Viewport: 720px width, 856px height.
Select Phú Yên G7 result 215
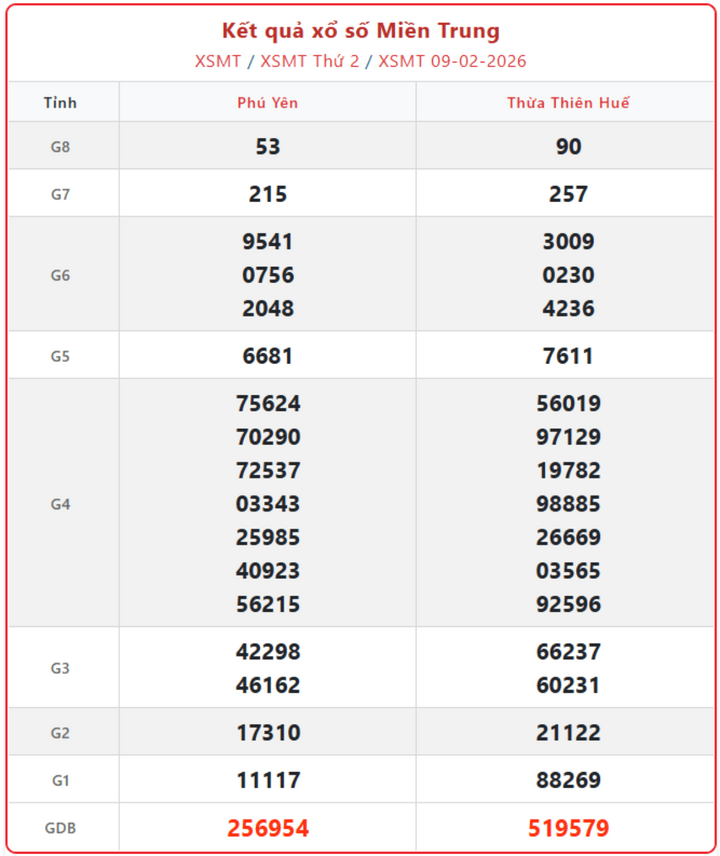click(x=268, y=194)
